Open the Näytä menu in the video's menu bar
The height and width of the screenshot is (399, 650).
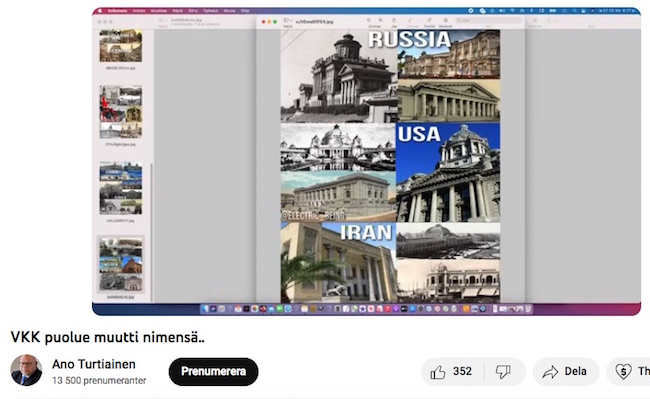177,11
